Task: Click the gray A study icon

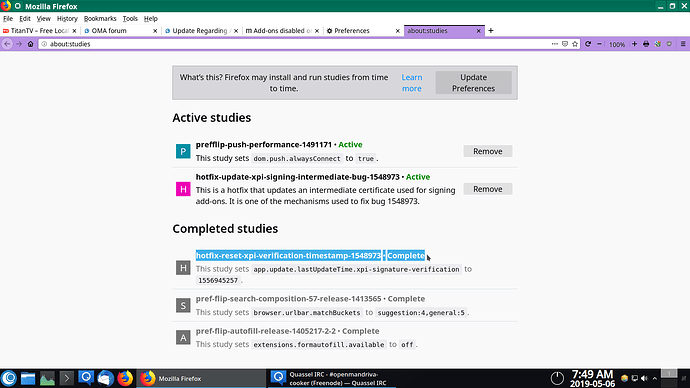Action: coord(183,337)
